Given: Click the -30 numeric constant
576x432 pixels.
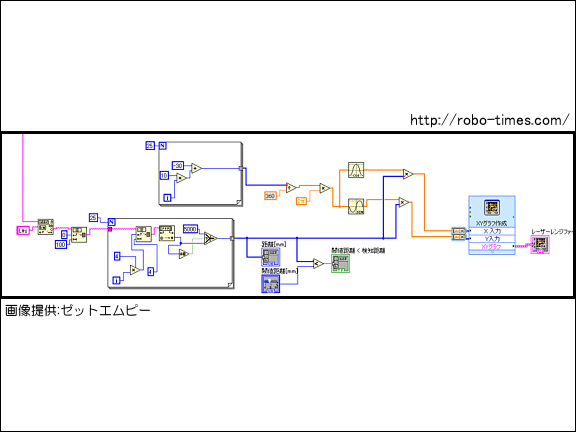Looking at the screenshot, I should (x=178, y=165).
